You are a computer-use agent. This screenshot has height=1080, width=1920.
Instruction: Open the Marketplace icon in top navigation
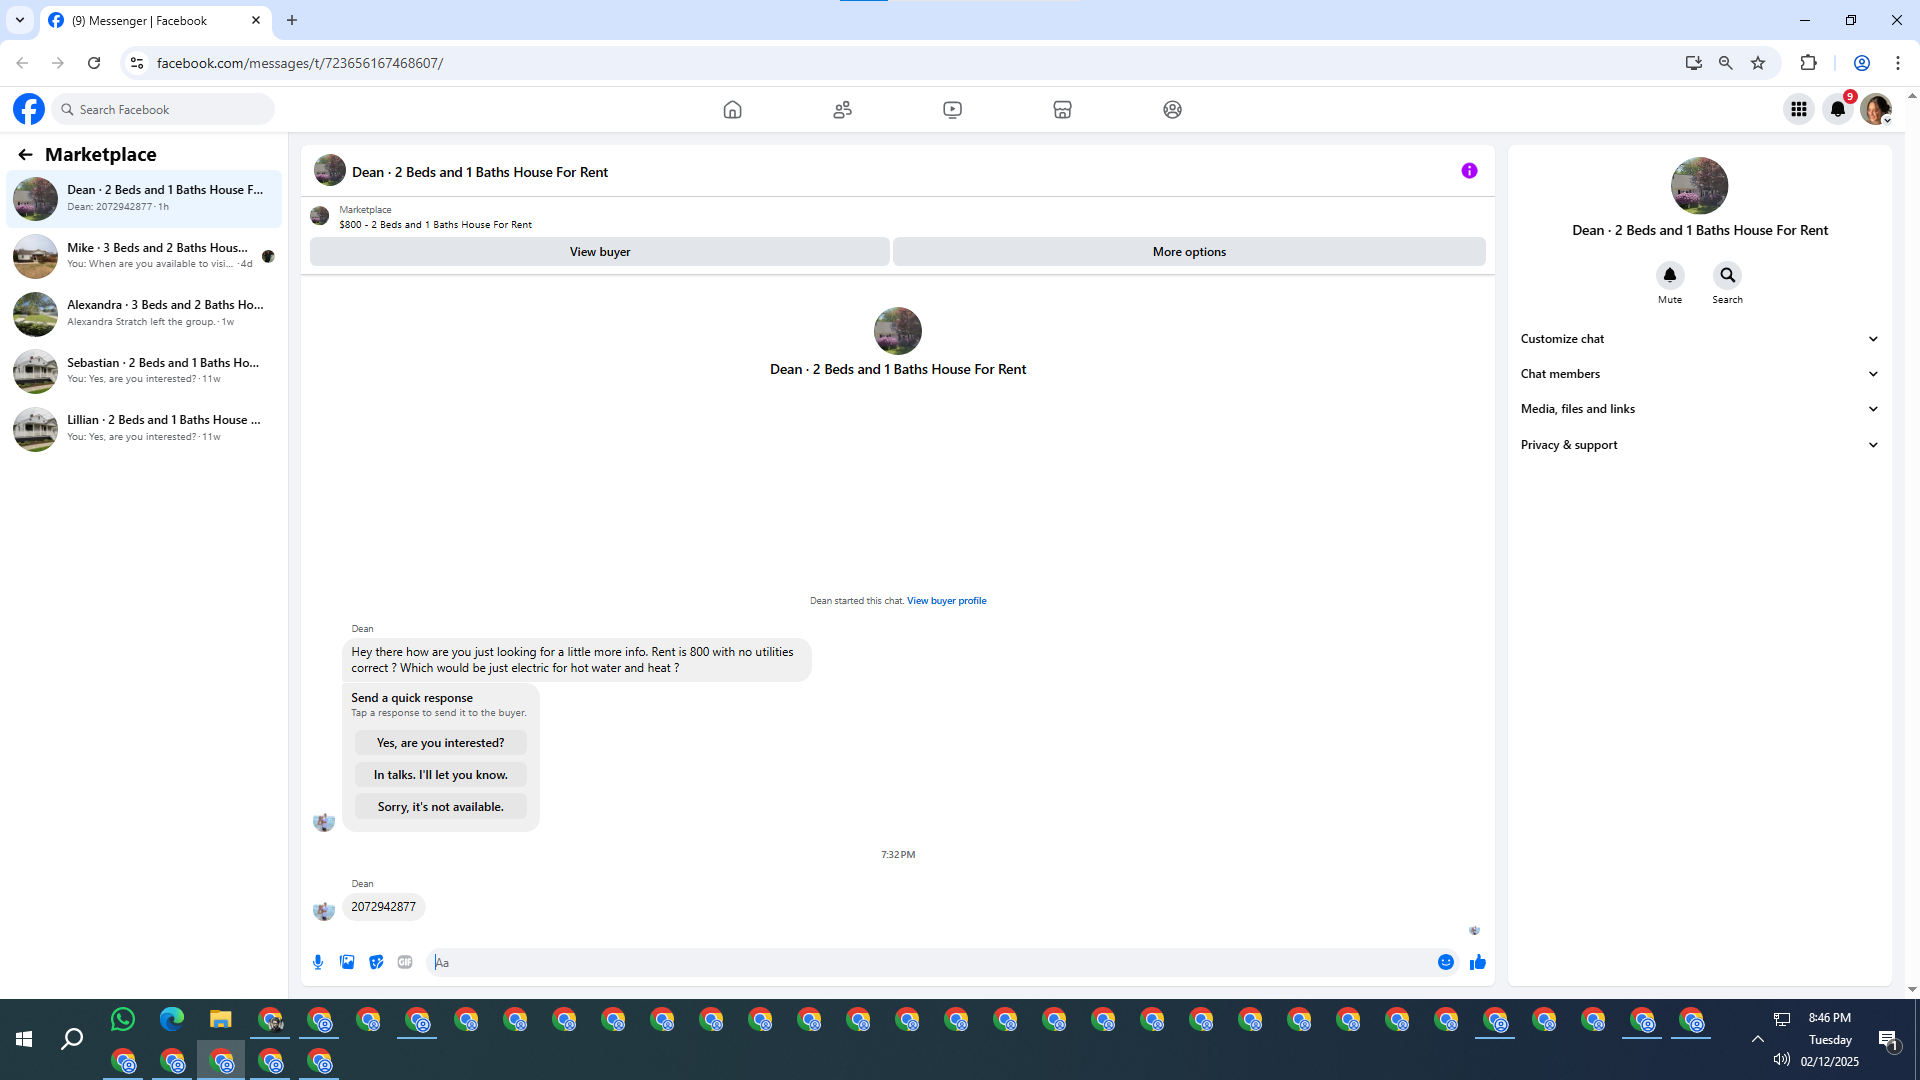1062,110
